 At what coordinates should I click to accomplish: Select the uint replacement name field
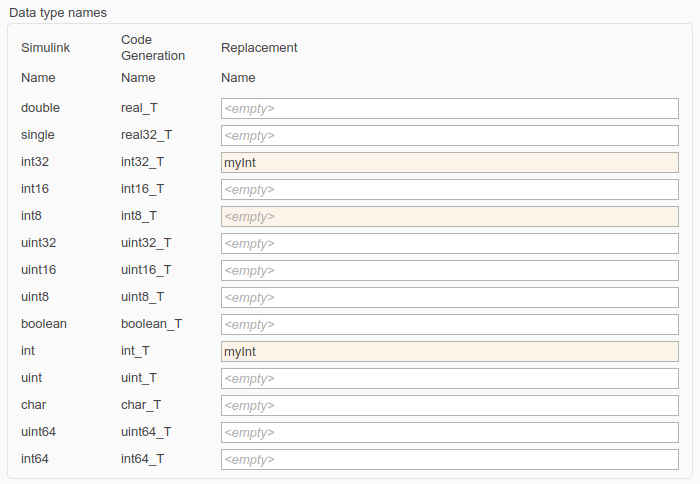click(x=449, y=378)
